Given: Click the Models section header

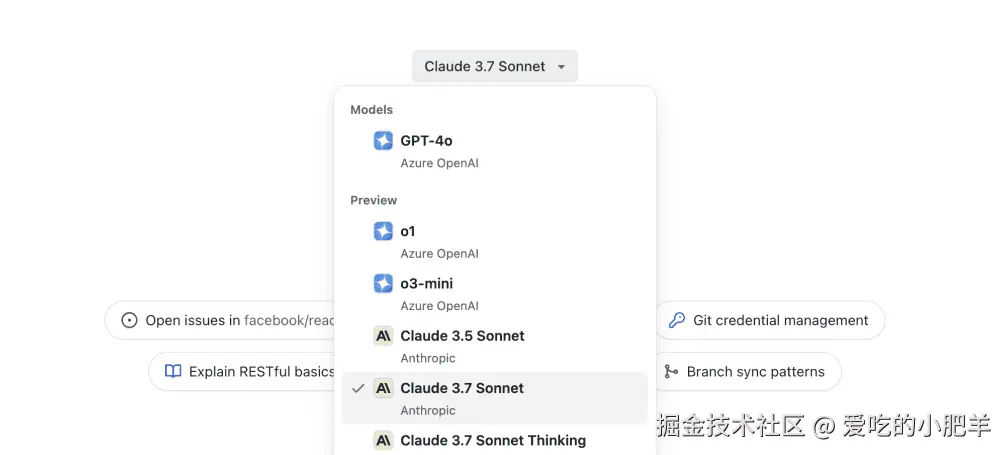Looking at the screenshot, I should pyautogui.click(x=371, y=110).
